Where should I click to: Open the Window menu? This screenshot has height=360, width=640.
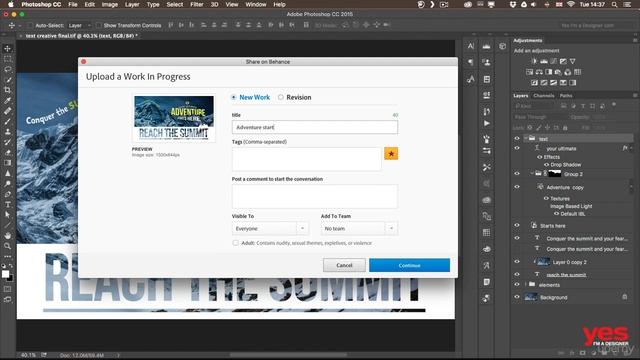point(256,4)
